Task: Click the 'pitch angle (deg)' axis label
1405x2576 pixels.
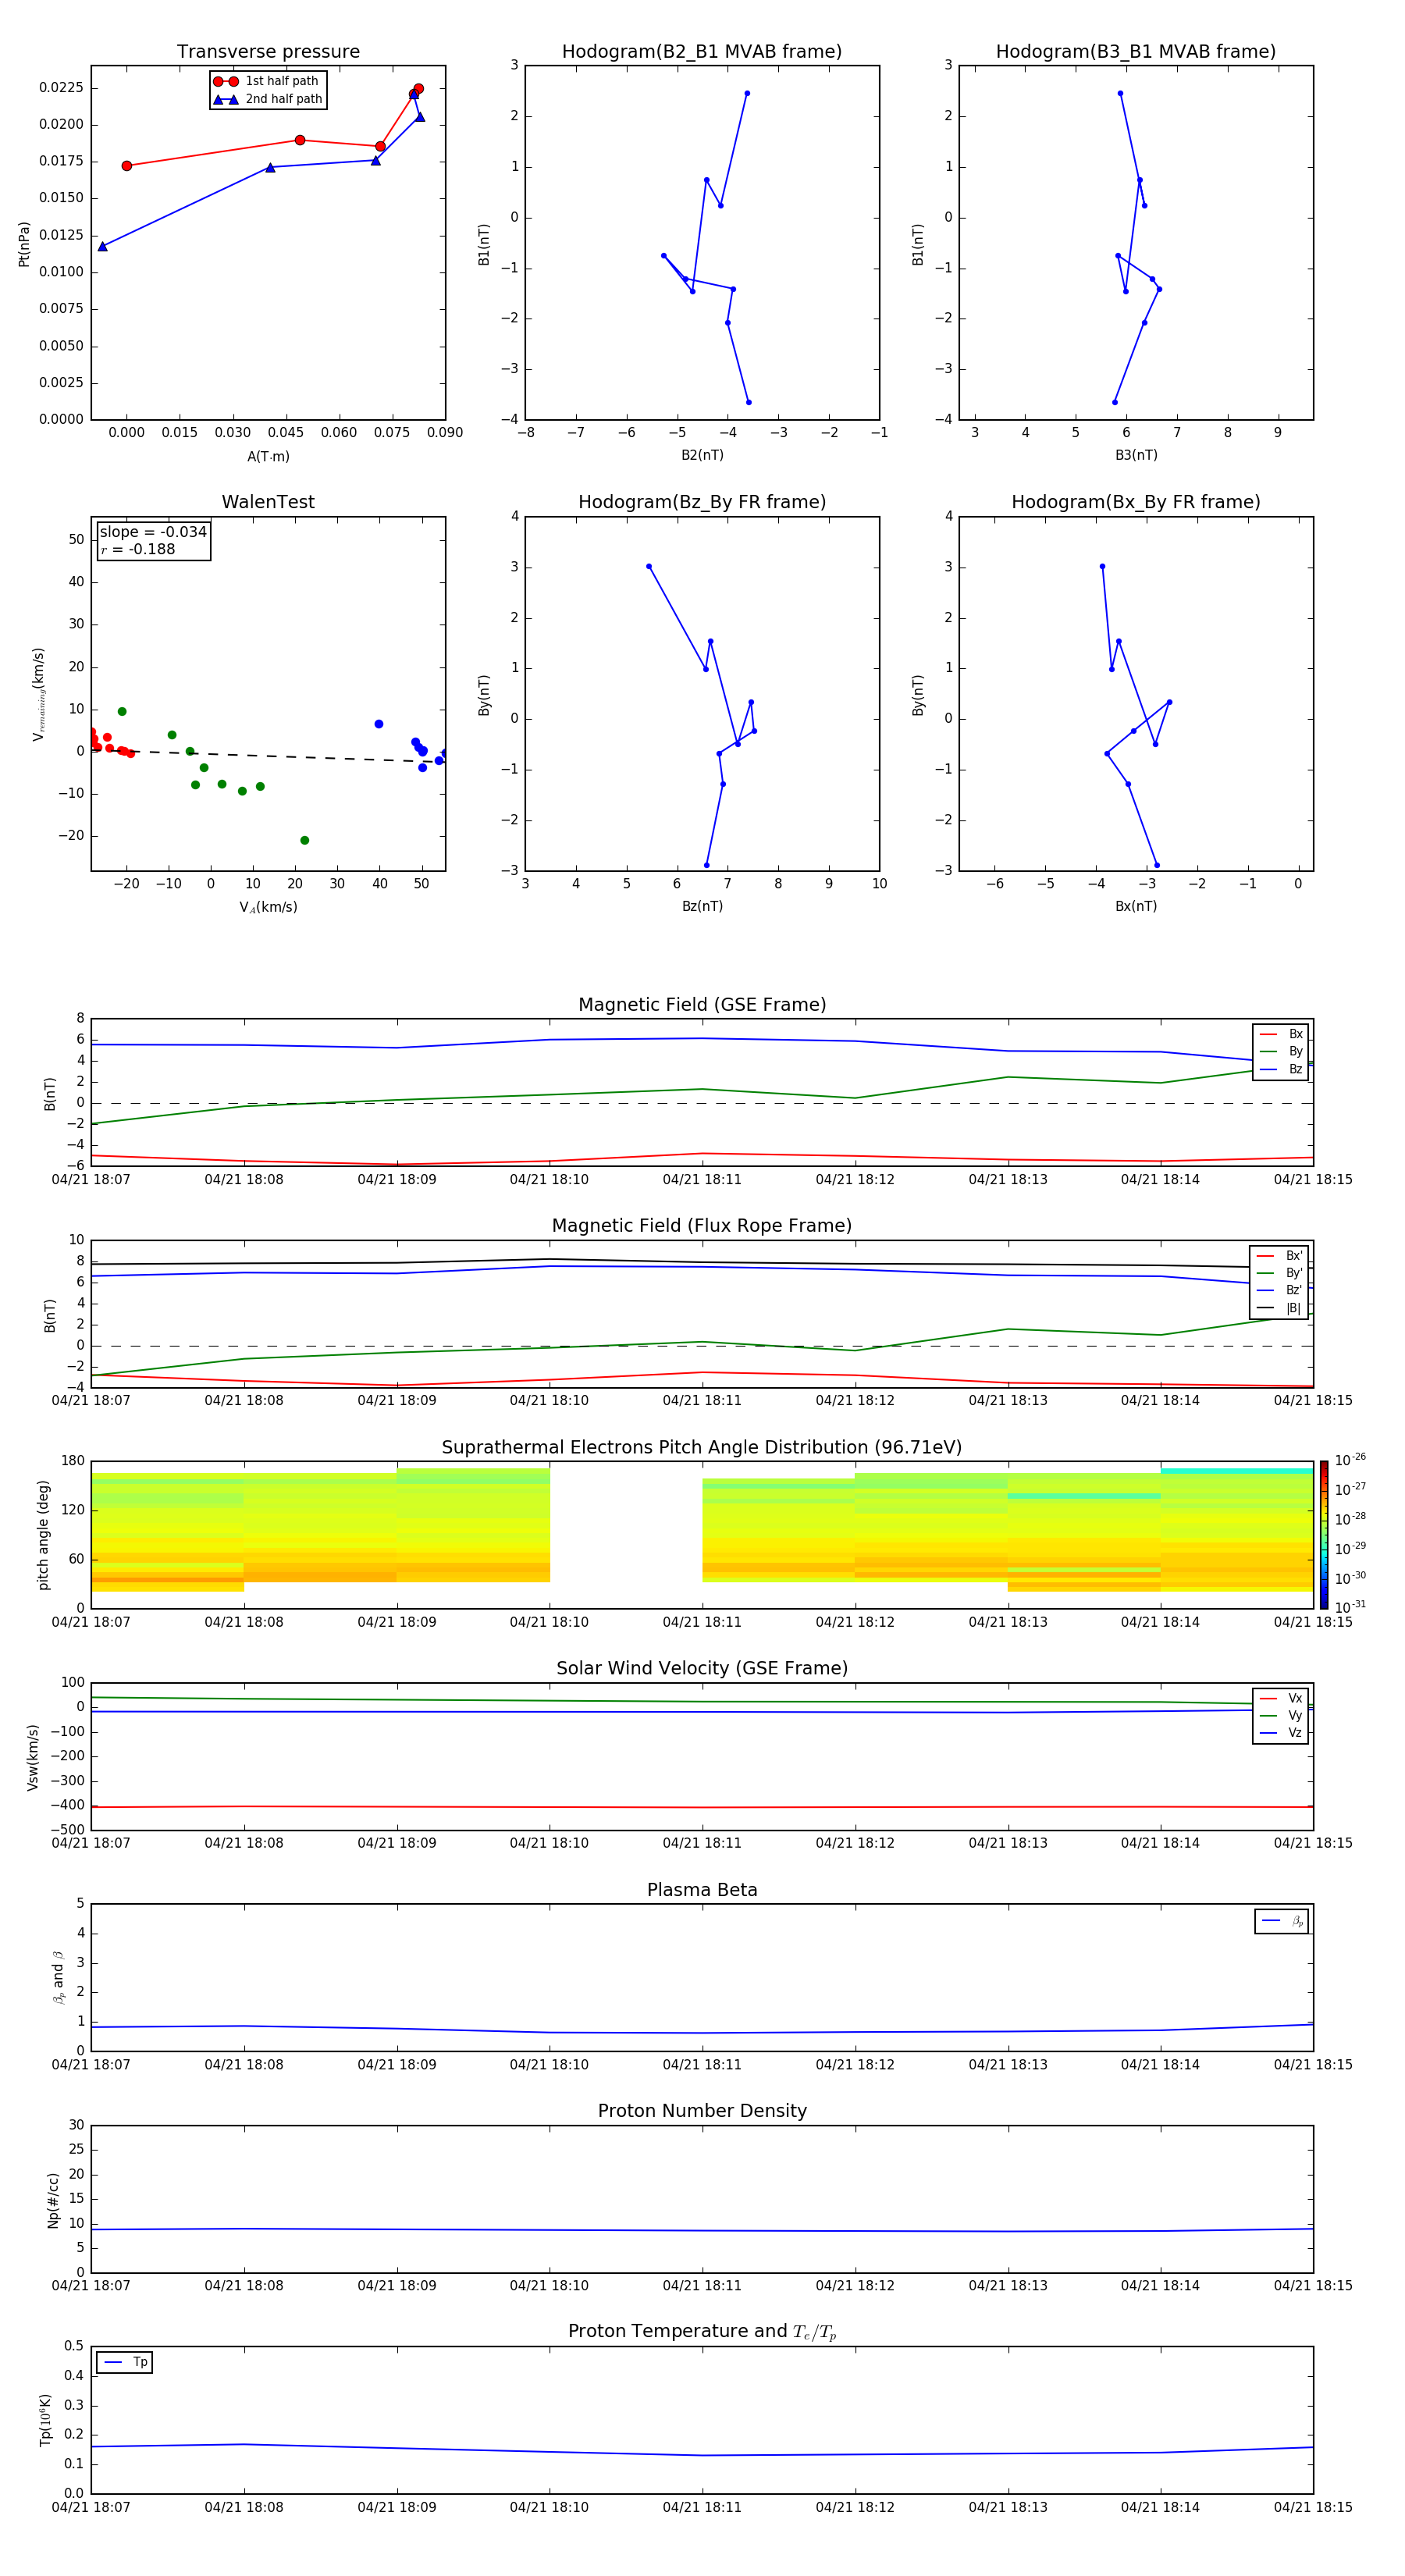Action: click(43, 1535)
